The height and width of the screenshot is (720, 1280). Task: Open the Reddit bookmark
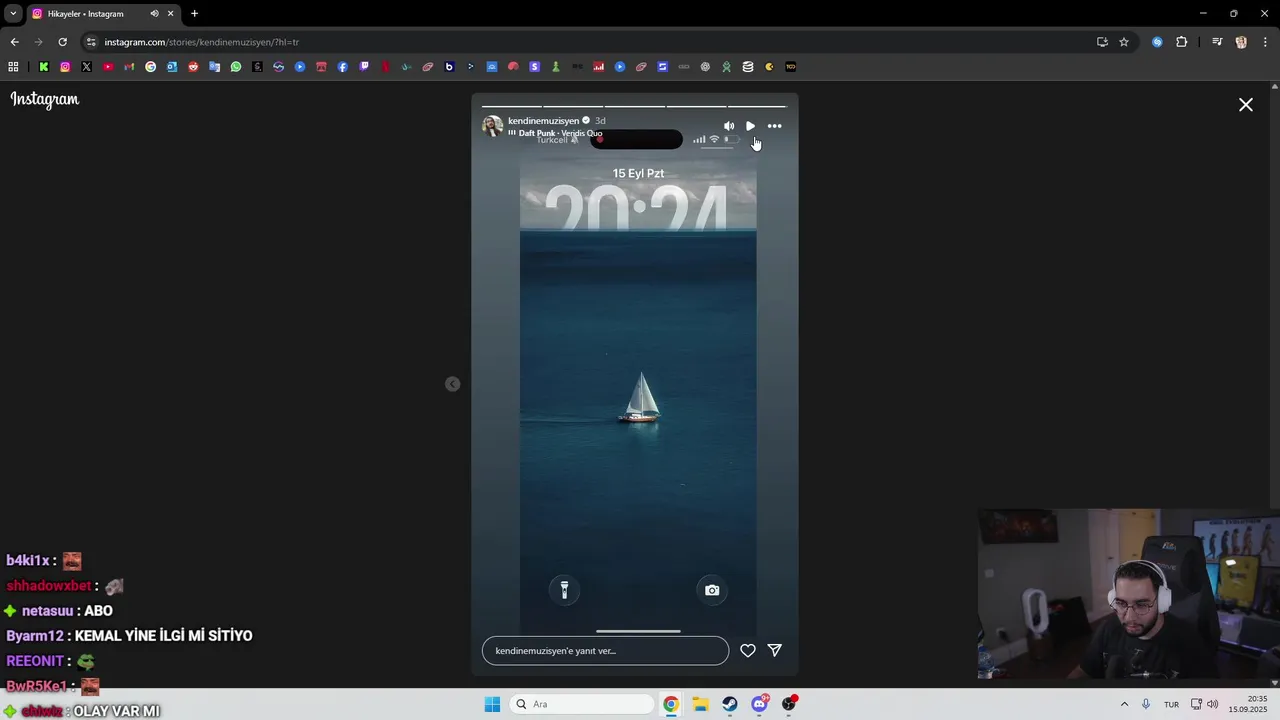(193, 67)
